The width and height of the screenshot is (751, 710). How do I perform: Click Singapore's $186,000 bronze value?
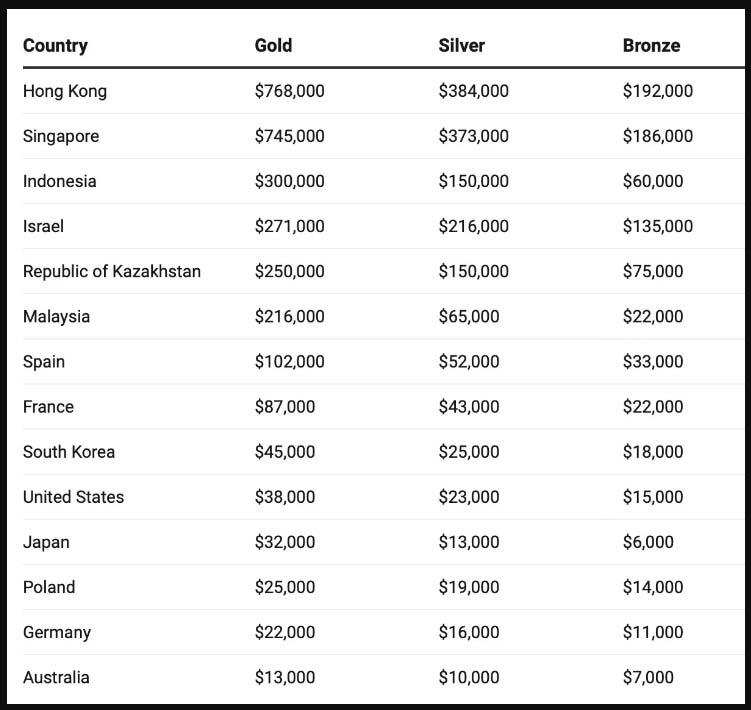(658, 136)
